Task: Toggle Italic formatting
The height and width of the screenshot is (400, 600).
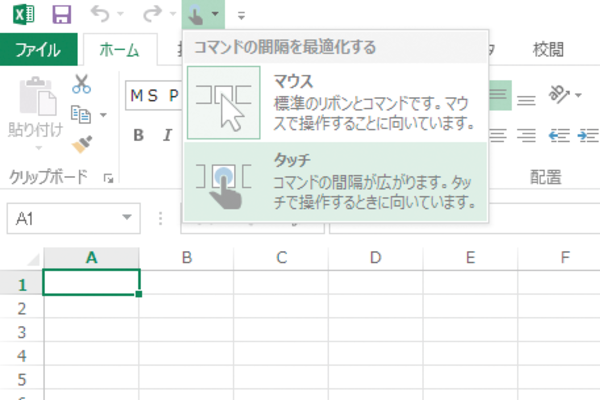Action: 167,135
